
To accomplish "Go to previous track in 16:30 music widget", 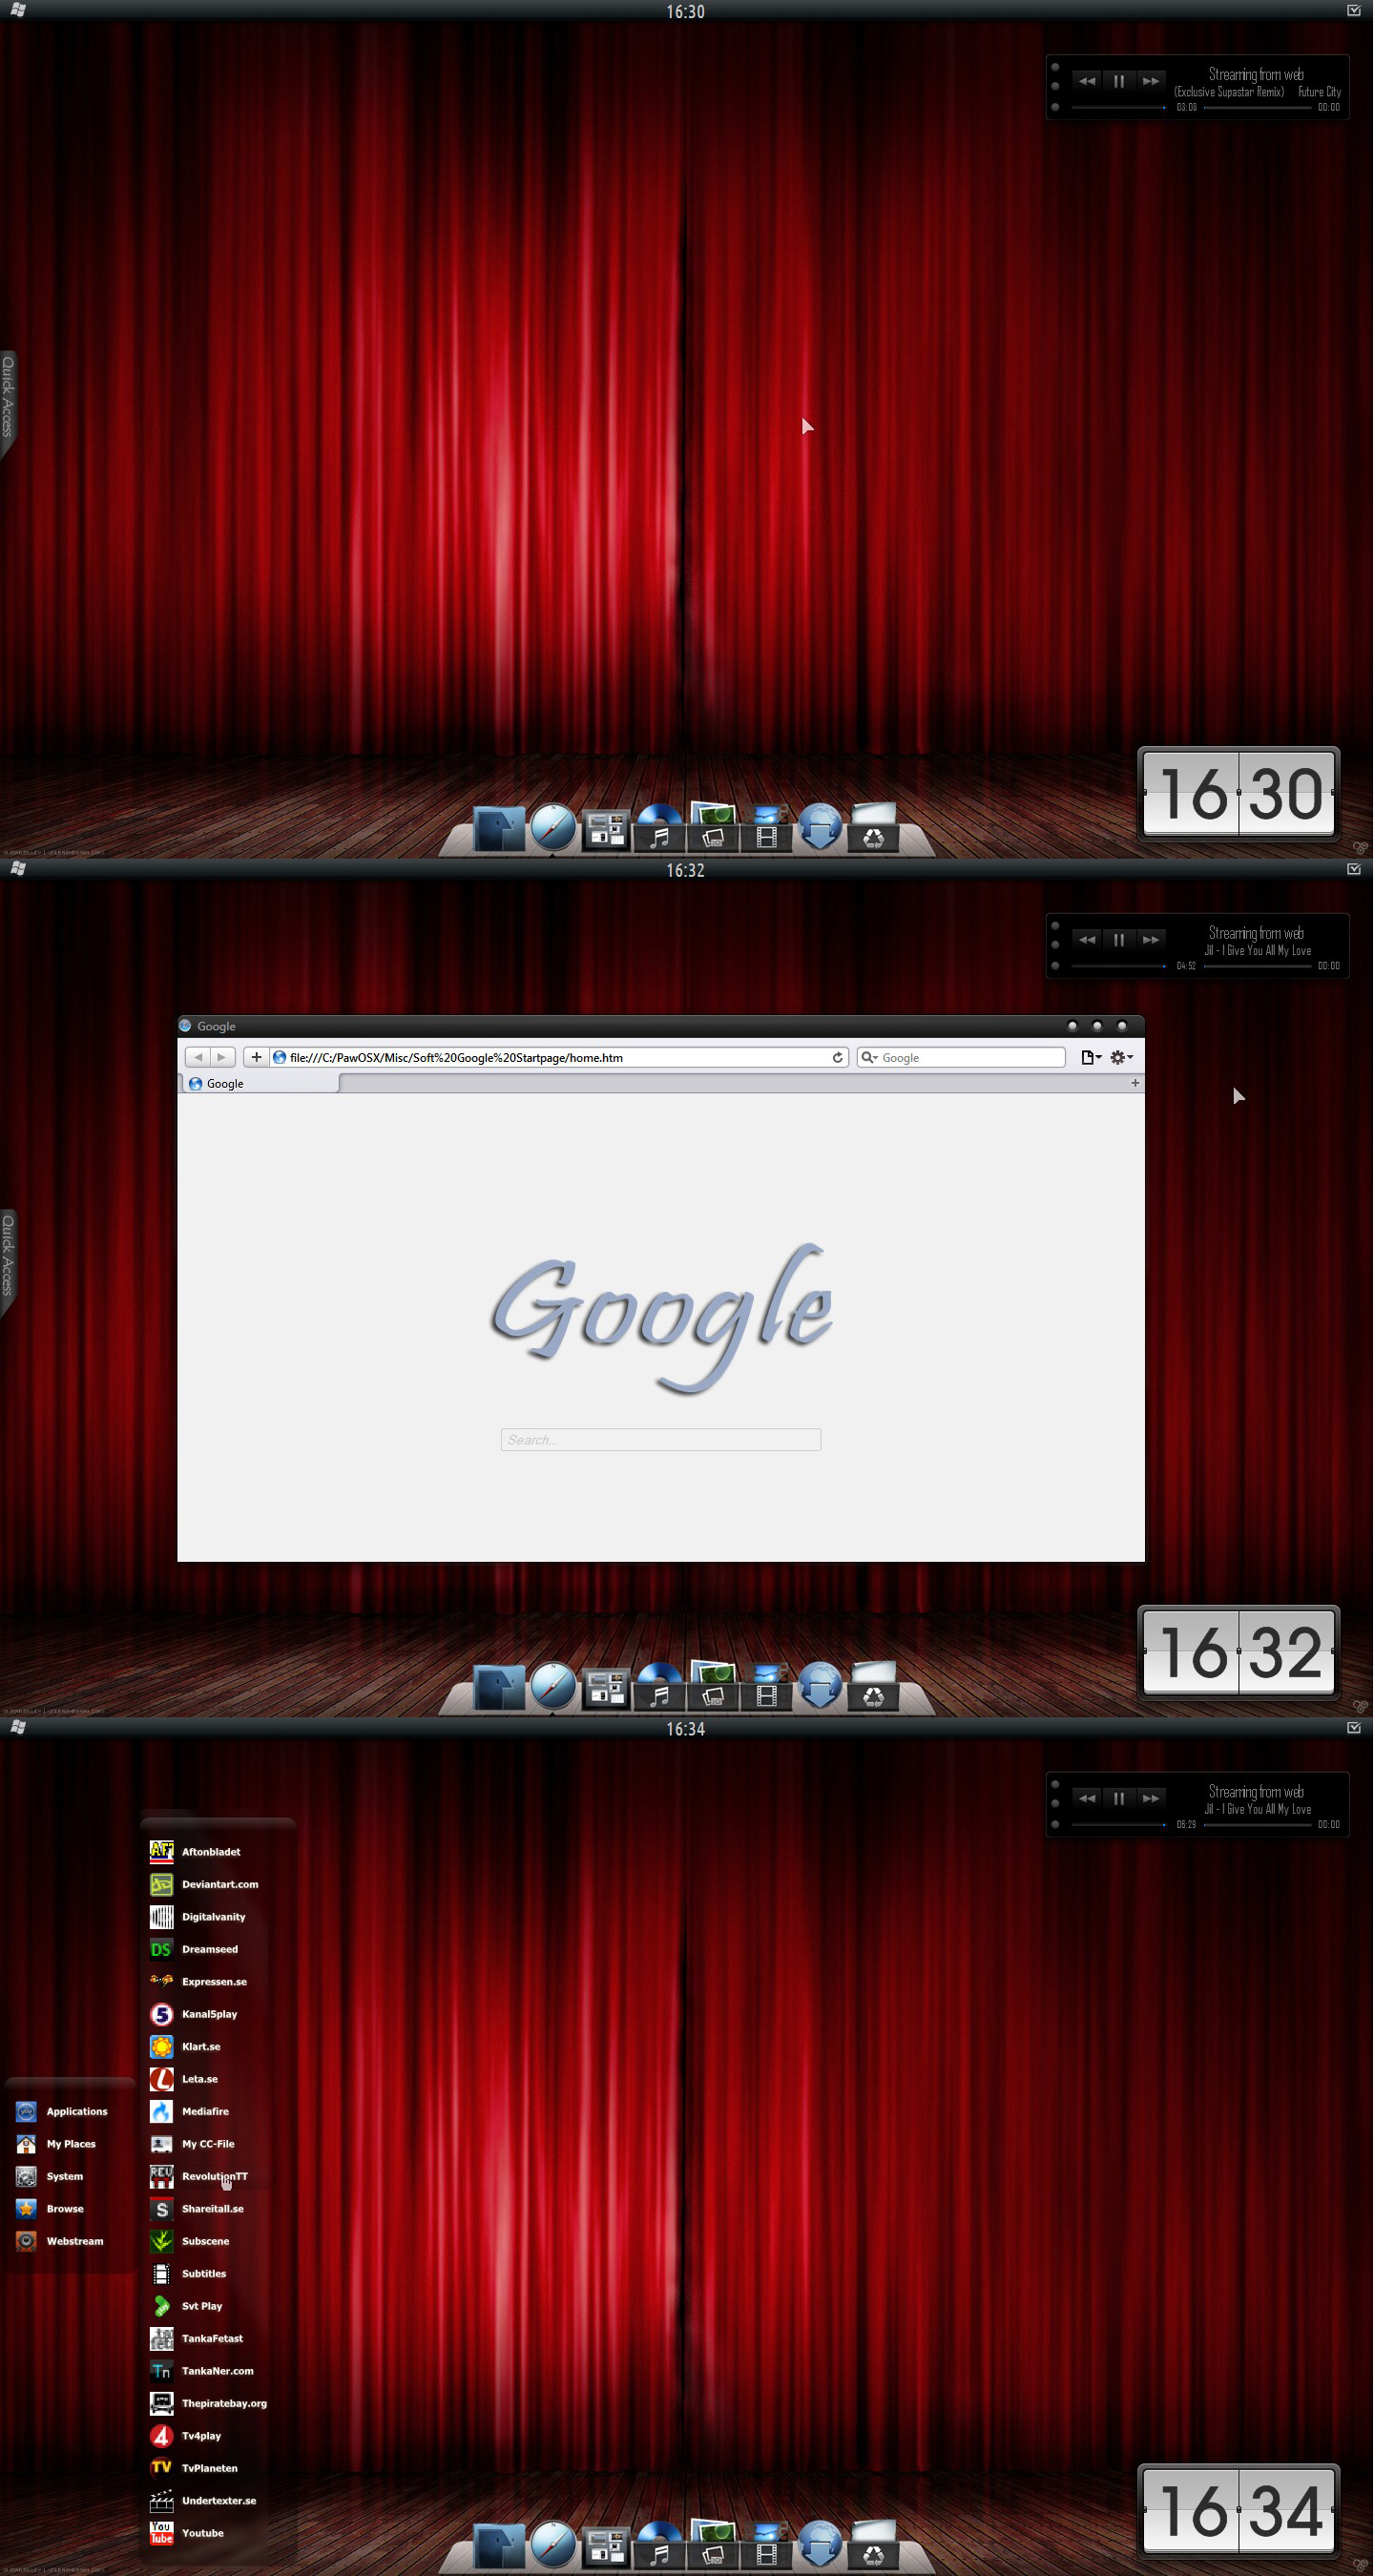I will point(1087,81).
